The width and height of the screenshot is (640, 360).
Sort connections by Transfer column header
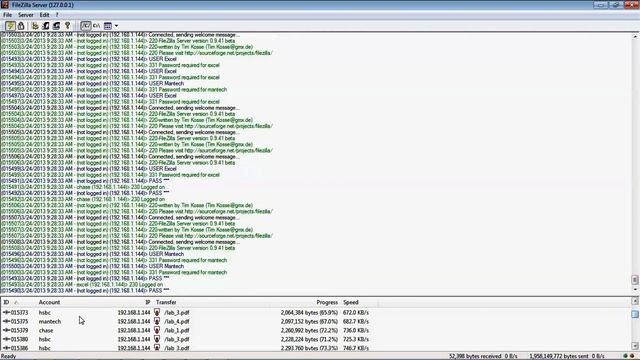point(166,302)
